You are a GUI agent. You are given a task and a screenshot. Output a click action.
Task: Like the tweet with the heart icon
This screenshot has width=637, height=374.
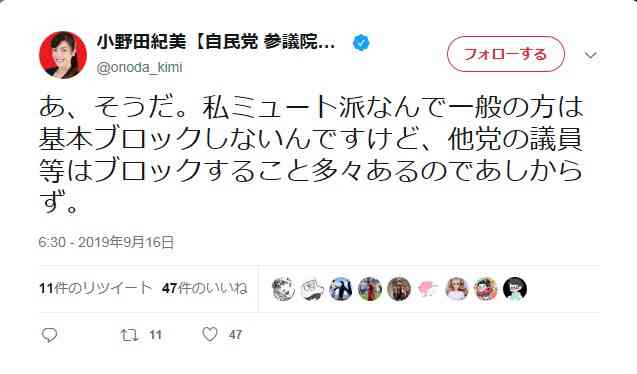point(210,334)
